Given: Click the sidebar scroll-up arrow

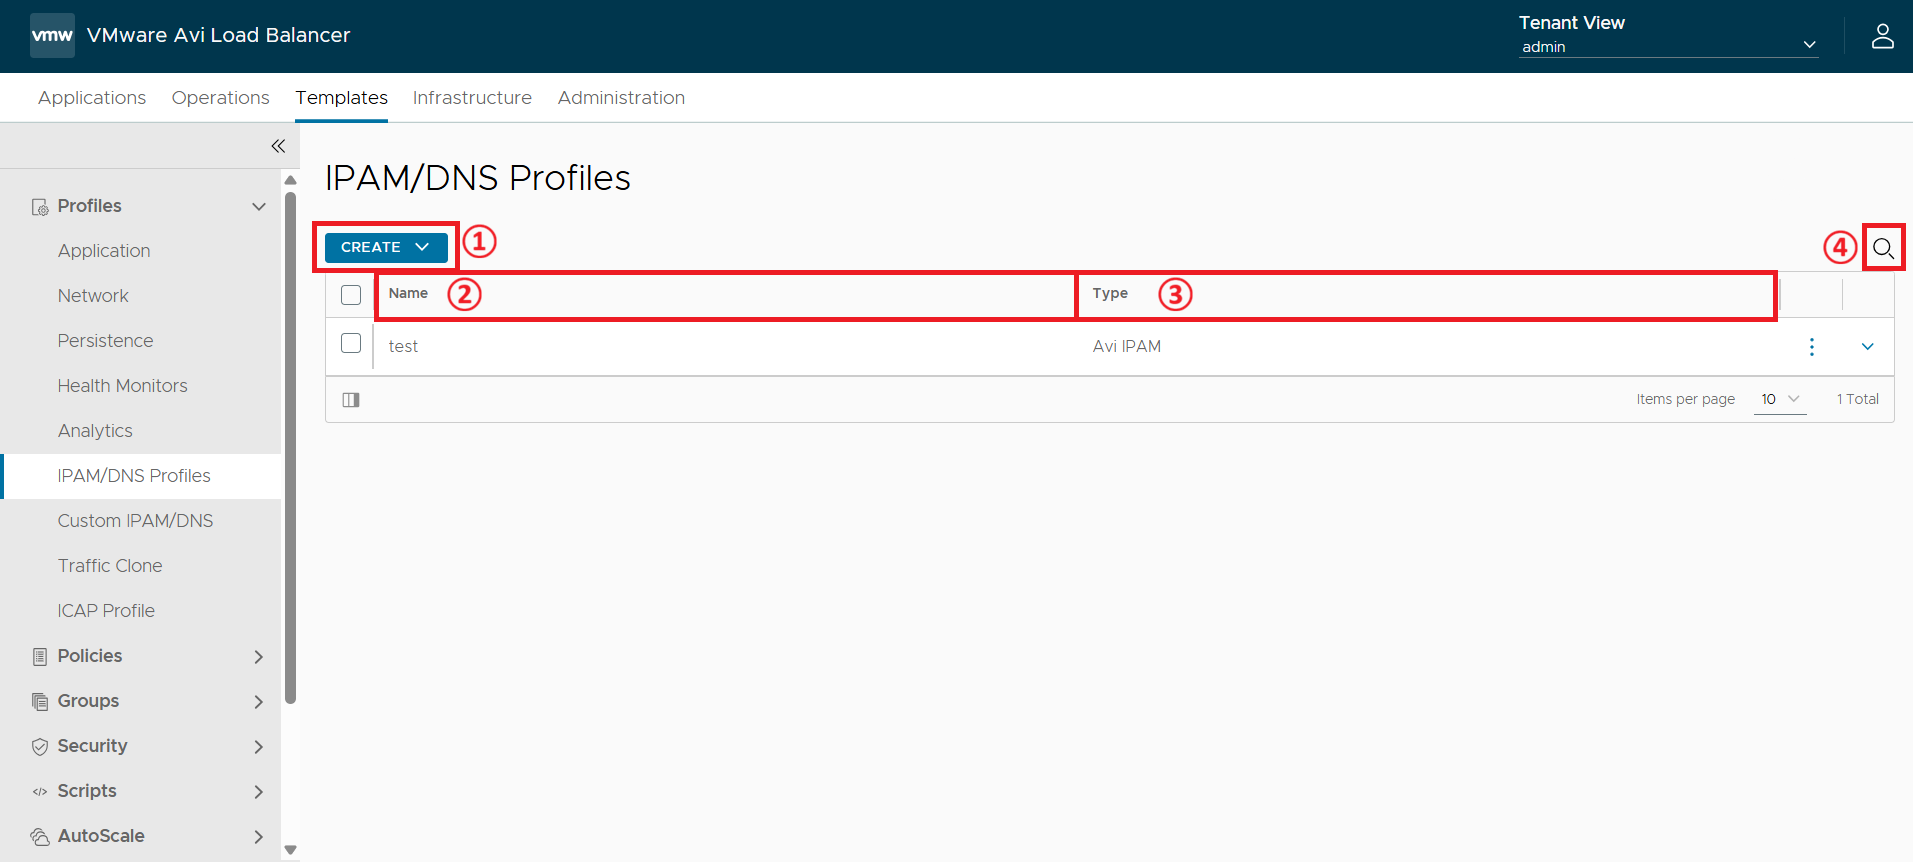Looking at the screenshot, I should point(291,181).
